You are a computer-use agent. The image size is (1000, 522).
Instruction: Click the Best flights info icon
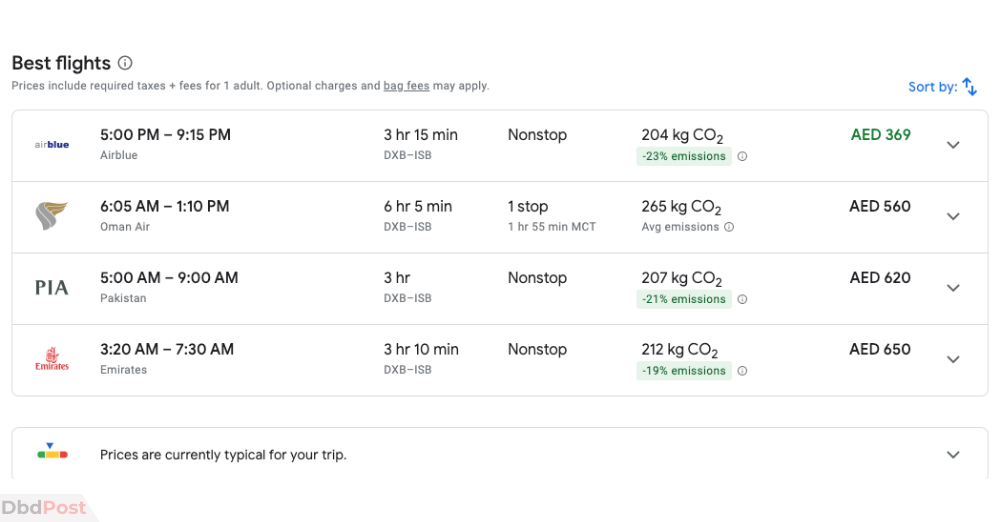point(126,63)
